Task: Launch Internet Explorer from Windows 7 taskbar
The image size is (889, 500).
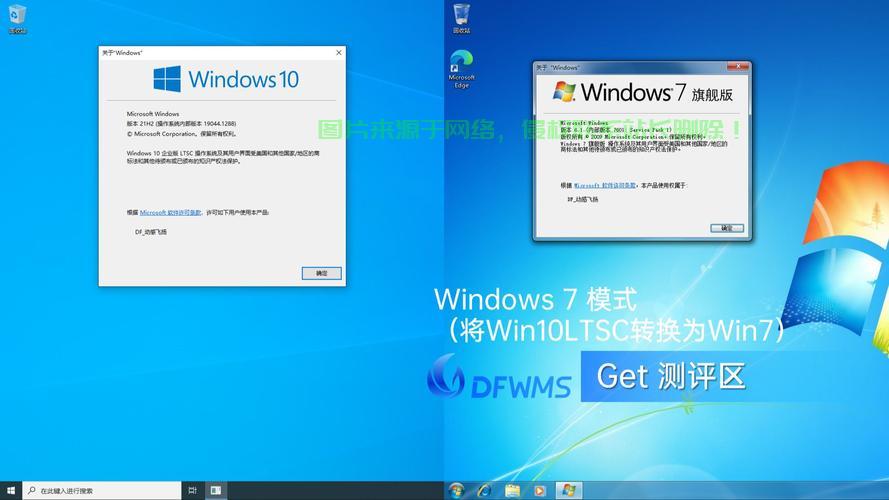Action: point(485,490)
